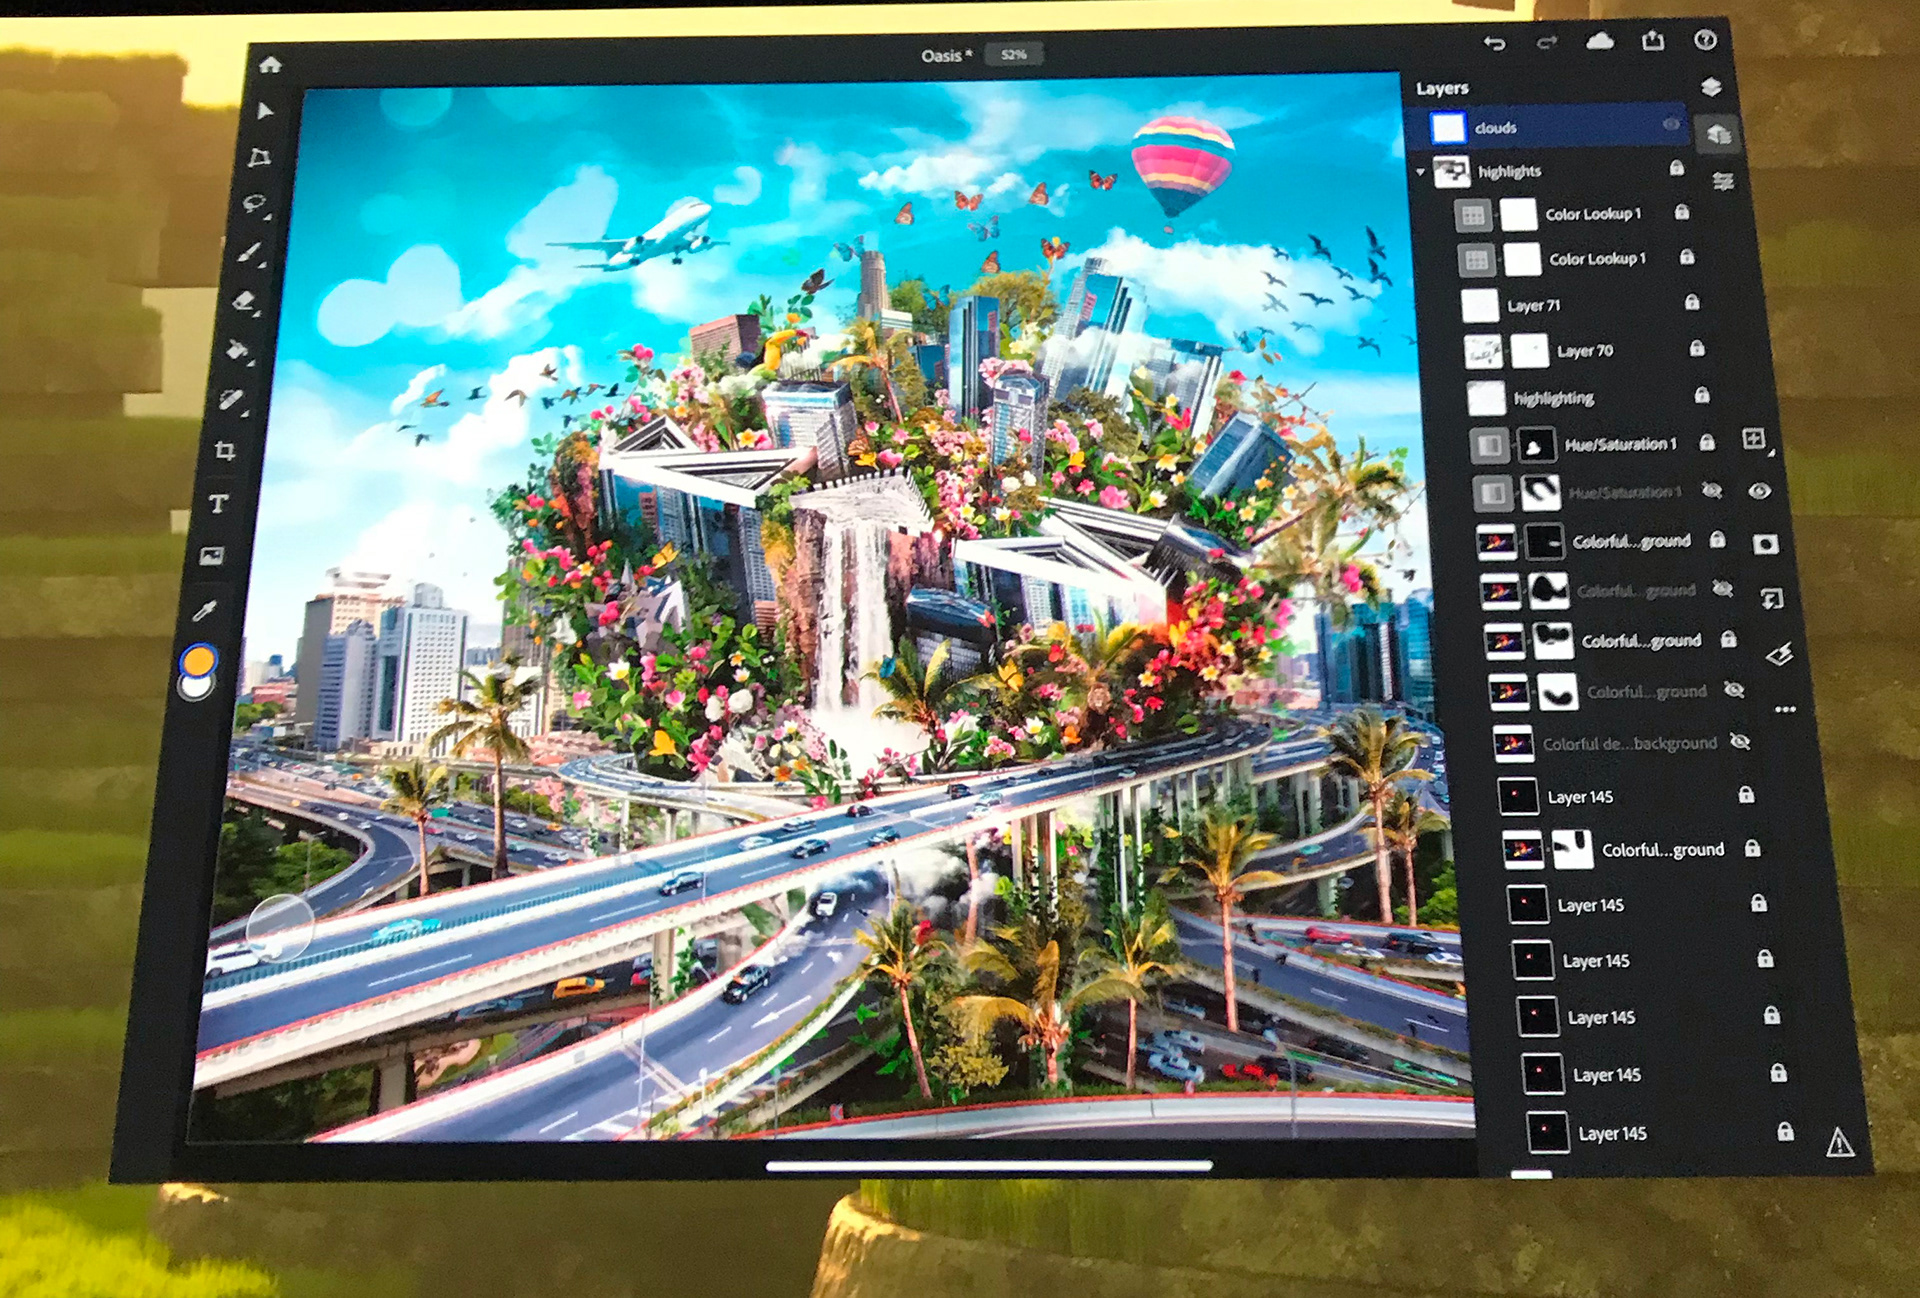This screenshot has width=1920, height=1298.
Task: Select the Lasso tool
Action: [255, 205]
